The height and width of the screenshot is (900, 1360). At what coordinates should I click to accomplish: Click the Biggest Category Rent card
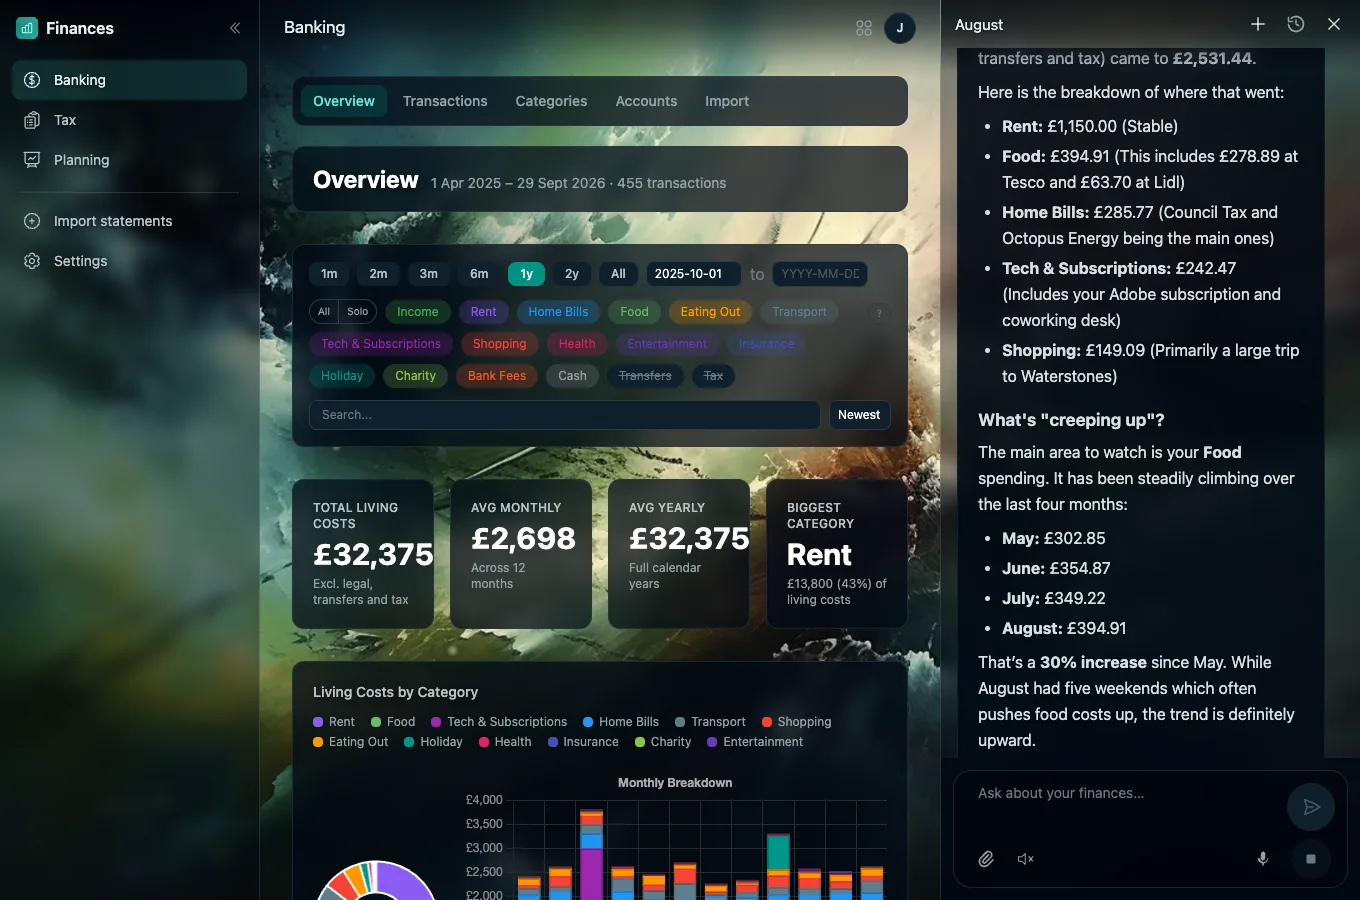click(x=837, y=554)
